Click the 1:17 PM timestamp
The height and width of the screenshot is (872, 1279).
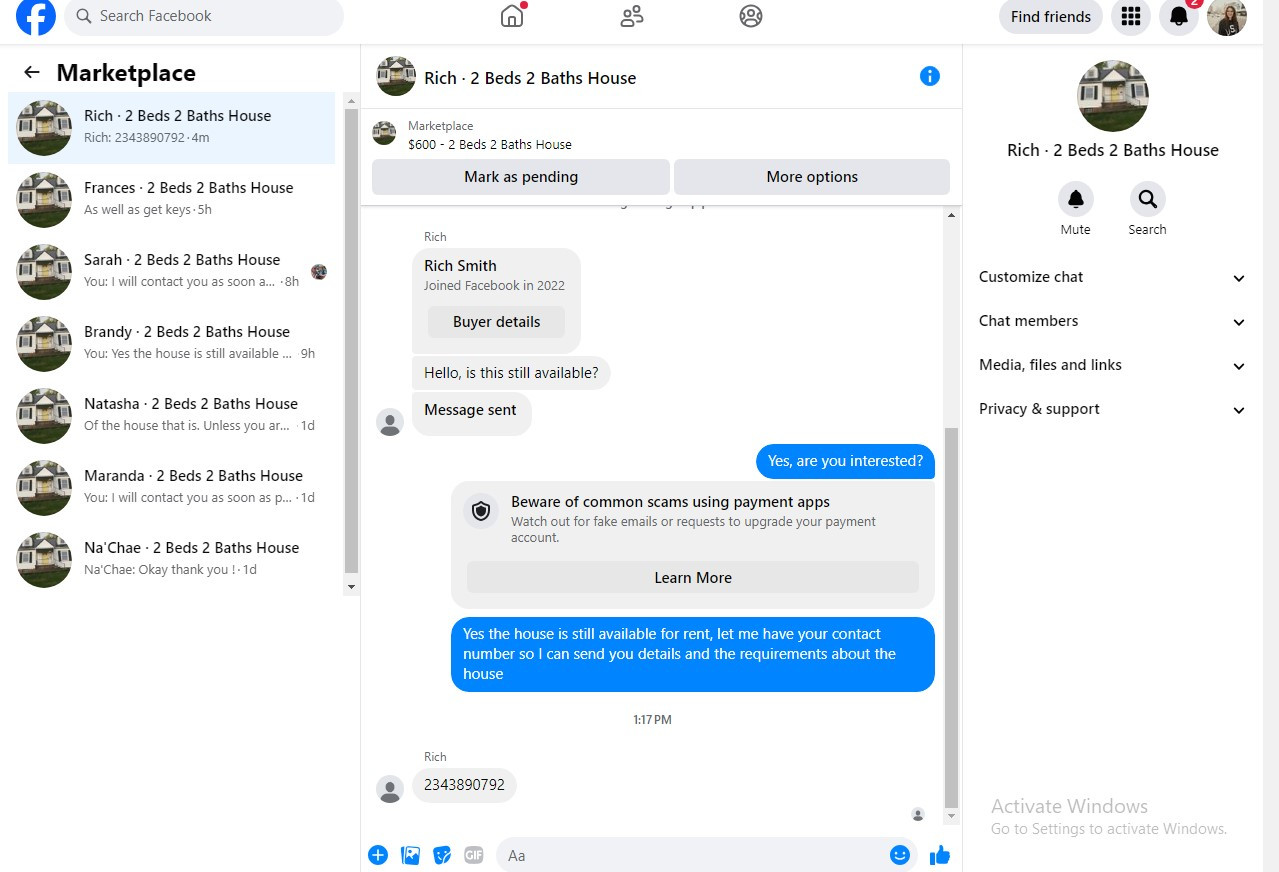point(652,720)
